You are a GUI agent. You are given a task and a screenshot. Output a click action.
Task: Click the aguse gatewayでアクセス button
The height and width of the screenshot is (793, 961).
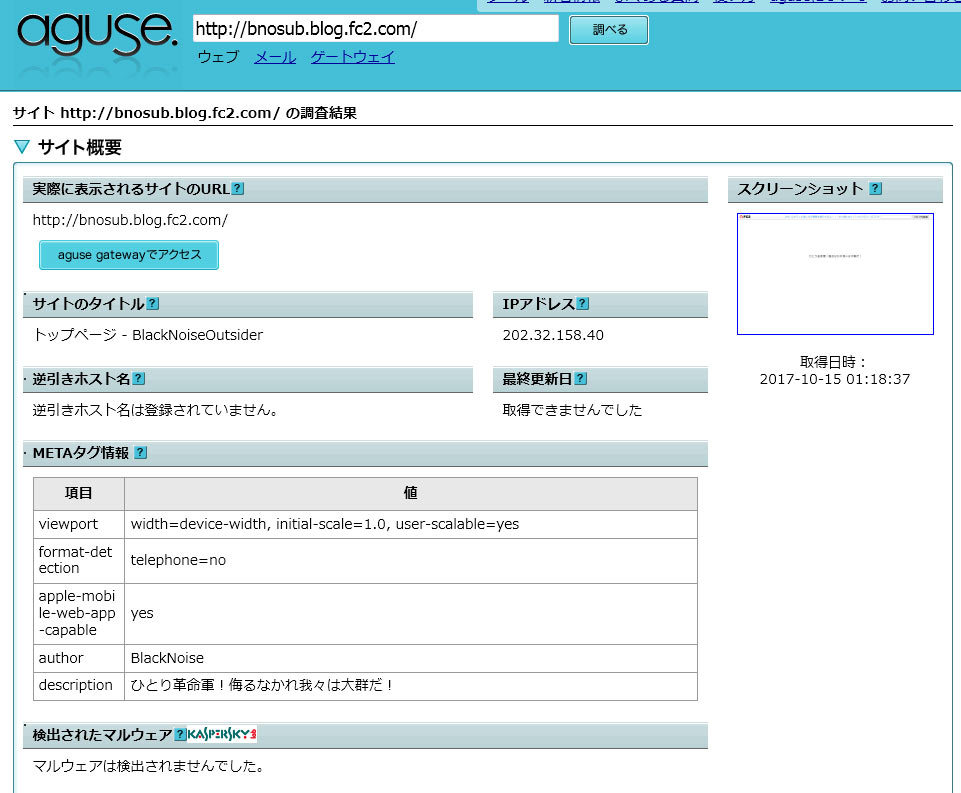[x=129, y=255]
